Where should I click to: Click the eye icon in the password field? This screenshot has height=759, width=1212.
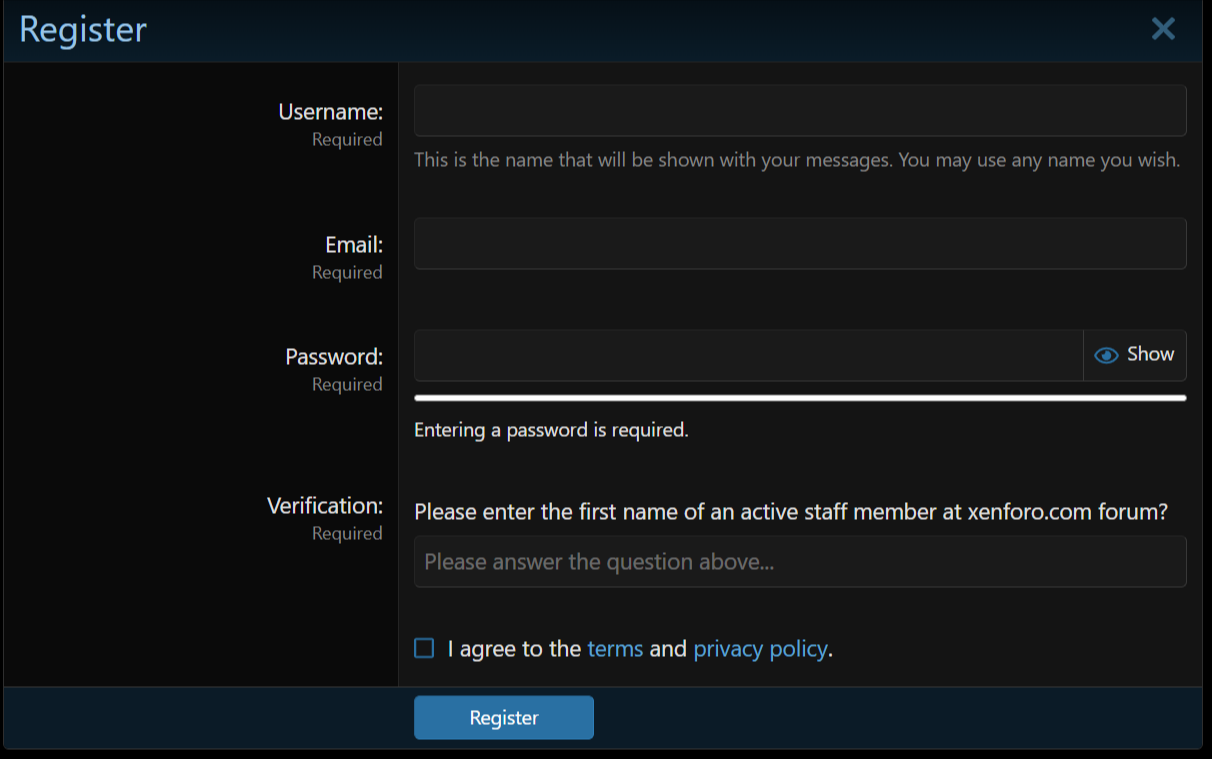1106,356
